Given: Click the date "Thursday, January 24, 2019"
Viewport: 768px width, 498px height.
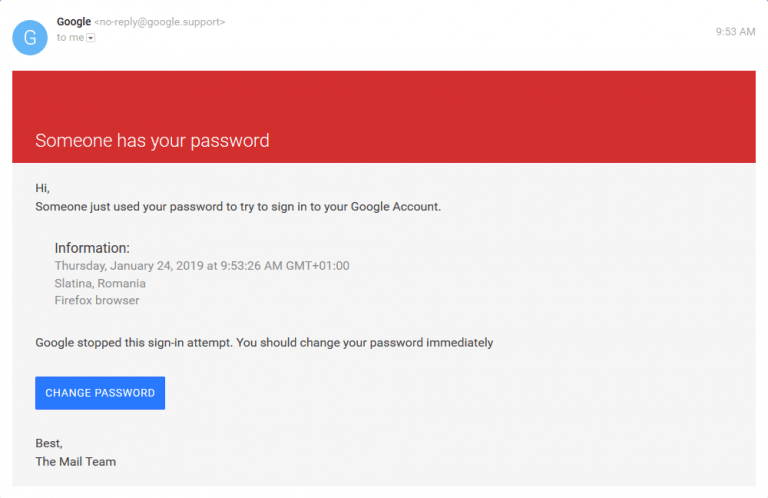Looking at the screenshot, I should tap(129, 266).
